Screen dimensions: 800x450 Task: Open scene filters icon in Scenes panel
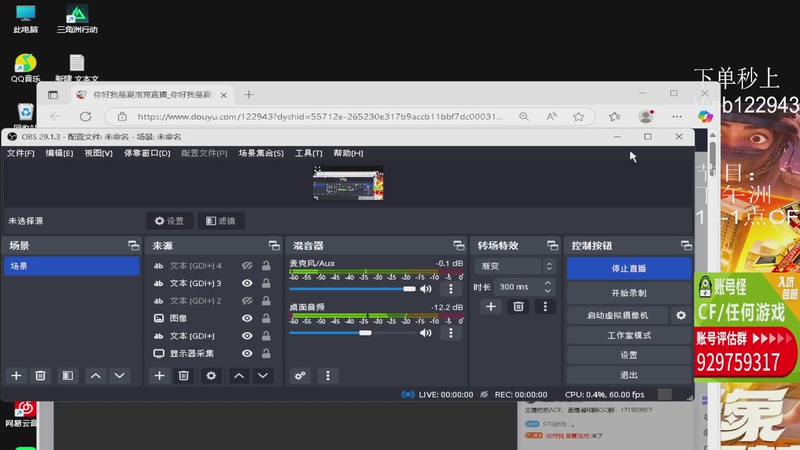[x=67, y=376]
